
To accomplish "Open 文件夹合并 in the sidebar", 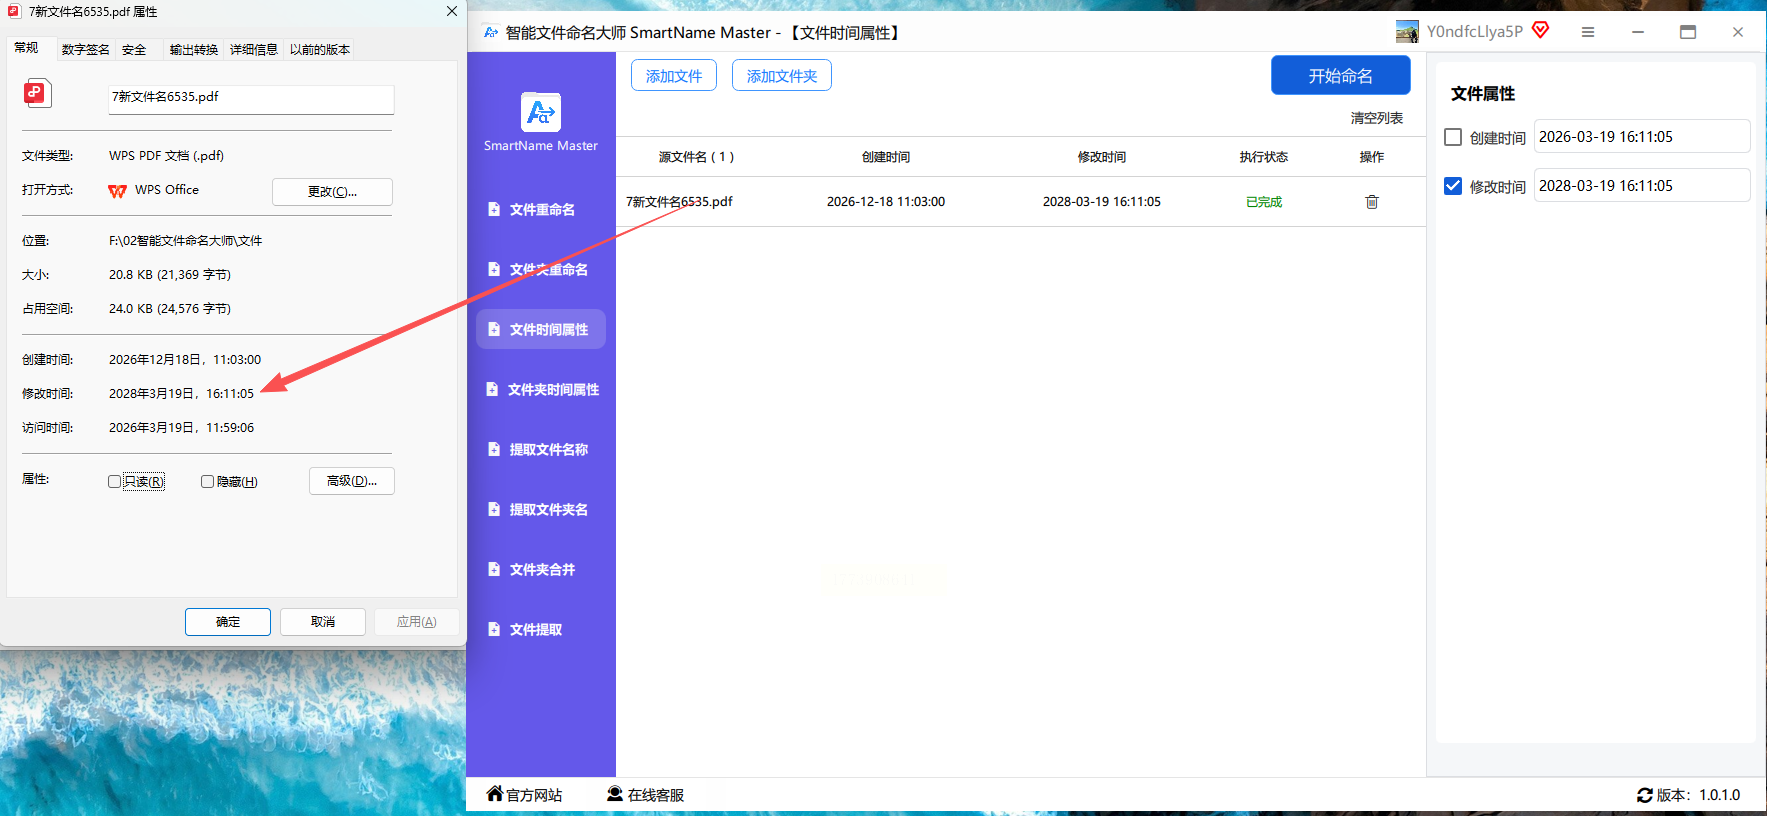I will point(541,569).
